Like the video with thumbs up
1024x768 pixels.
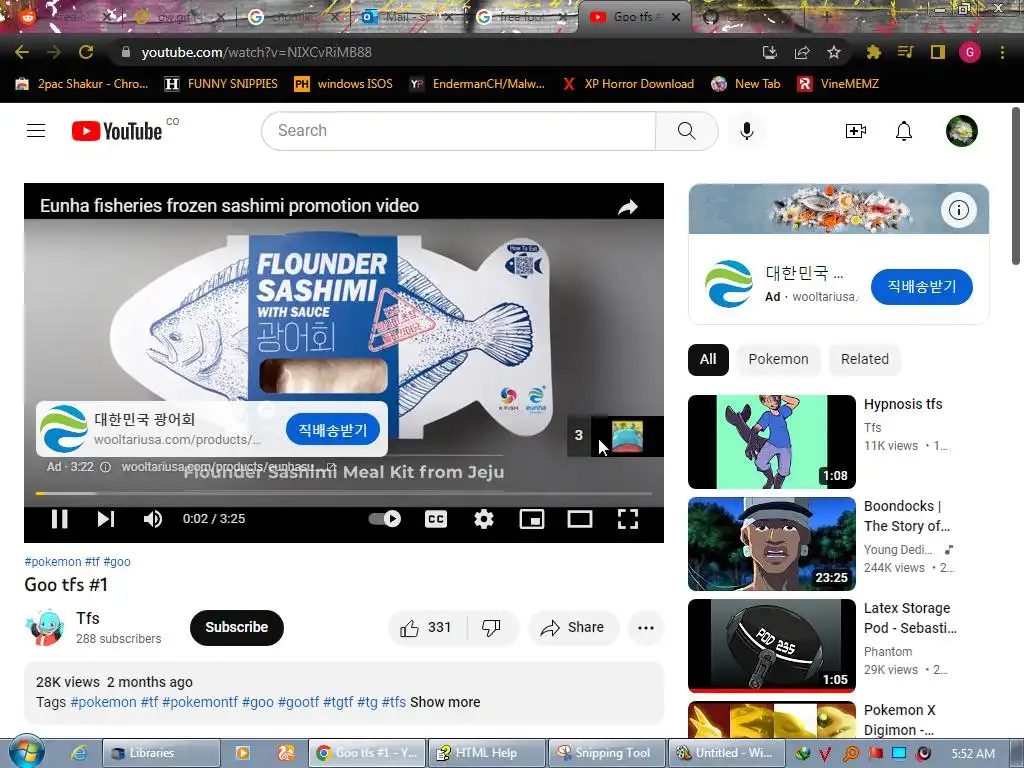(x=426, y=628)
